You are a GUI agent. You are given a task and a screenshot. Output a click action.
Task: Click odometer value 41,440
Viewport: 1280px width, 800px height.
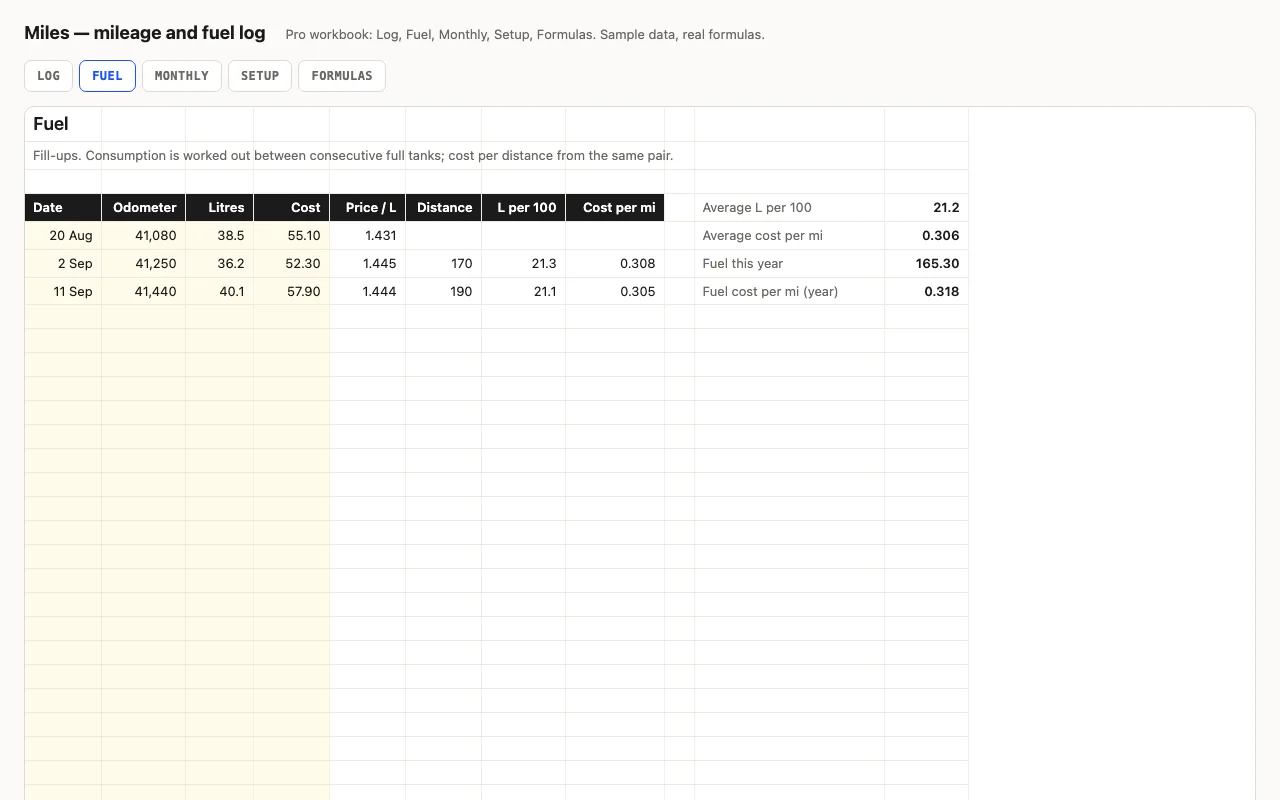144,292
